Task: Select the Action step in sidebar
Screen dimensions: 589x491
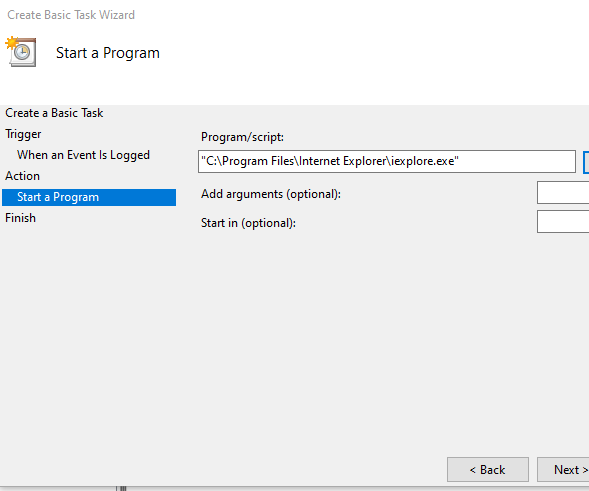Action: pyautogui.click(x=23, y=176)
